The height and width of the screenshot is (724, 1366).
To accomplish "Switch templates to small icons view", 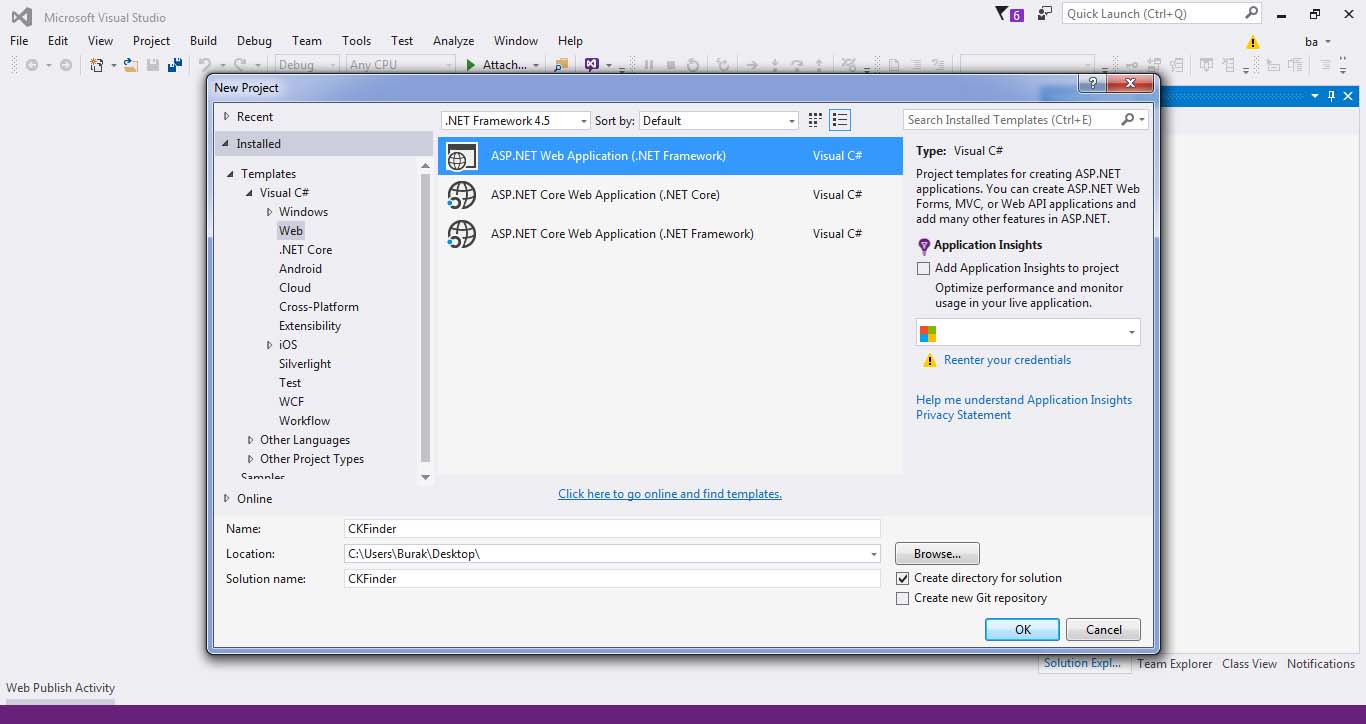I will [815, 120].
